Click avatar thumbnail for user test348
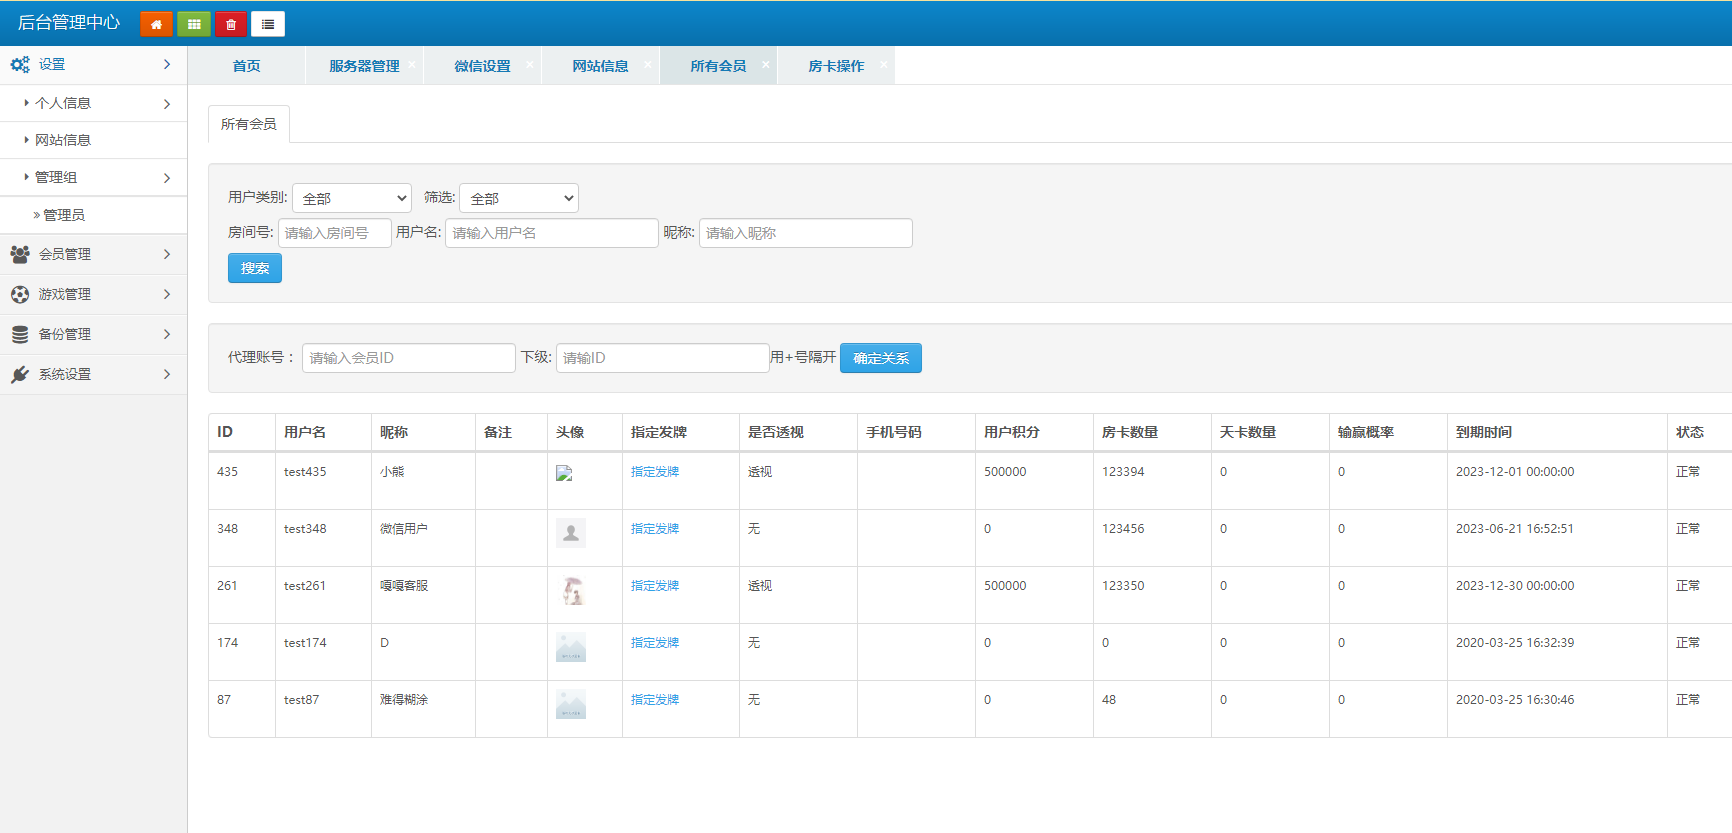Screen dimensions: 1732x833 571,533
